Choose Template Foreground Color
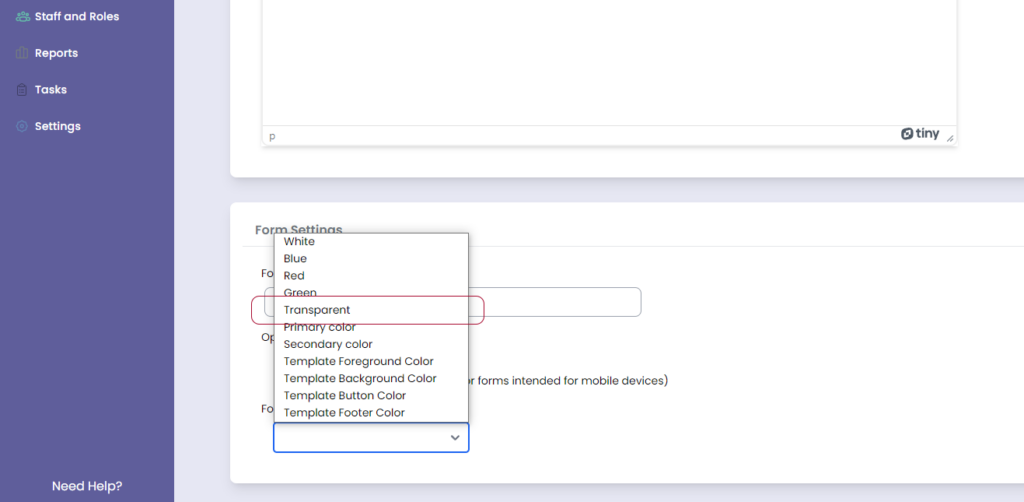 [358, 361]
